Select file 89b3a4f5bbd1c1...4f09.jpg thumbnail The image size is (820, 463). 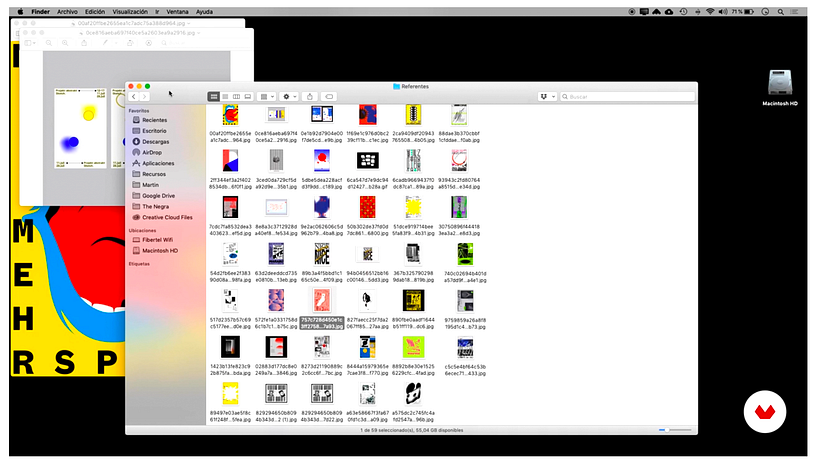[322, 254]
